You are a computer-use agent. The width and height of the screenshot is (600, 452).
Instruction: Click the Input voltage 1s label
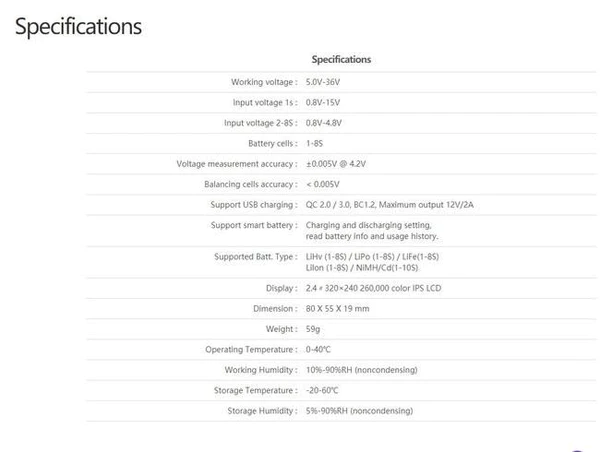(263, 102)
